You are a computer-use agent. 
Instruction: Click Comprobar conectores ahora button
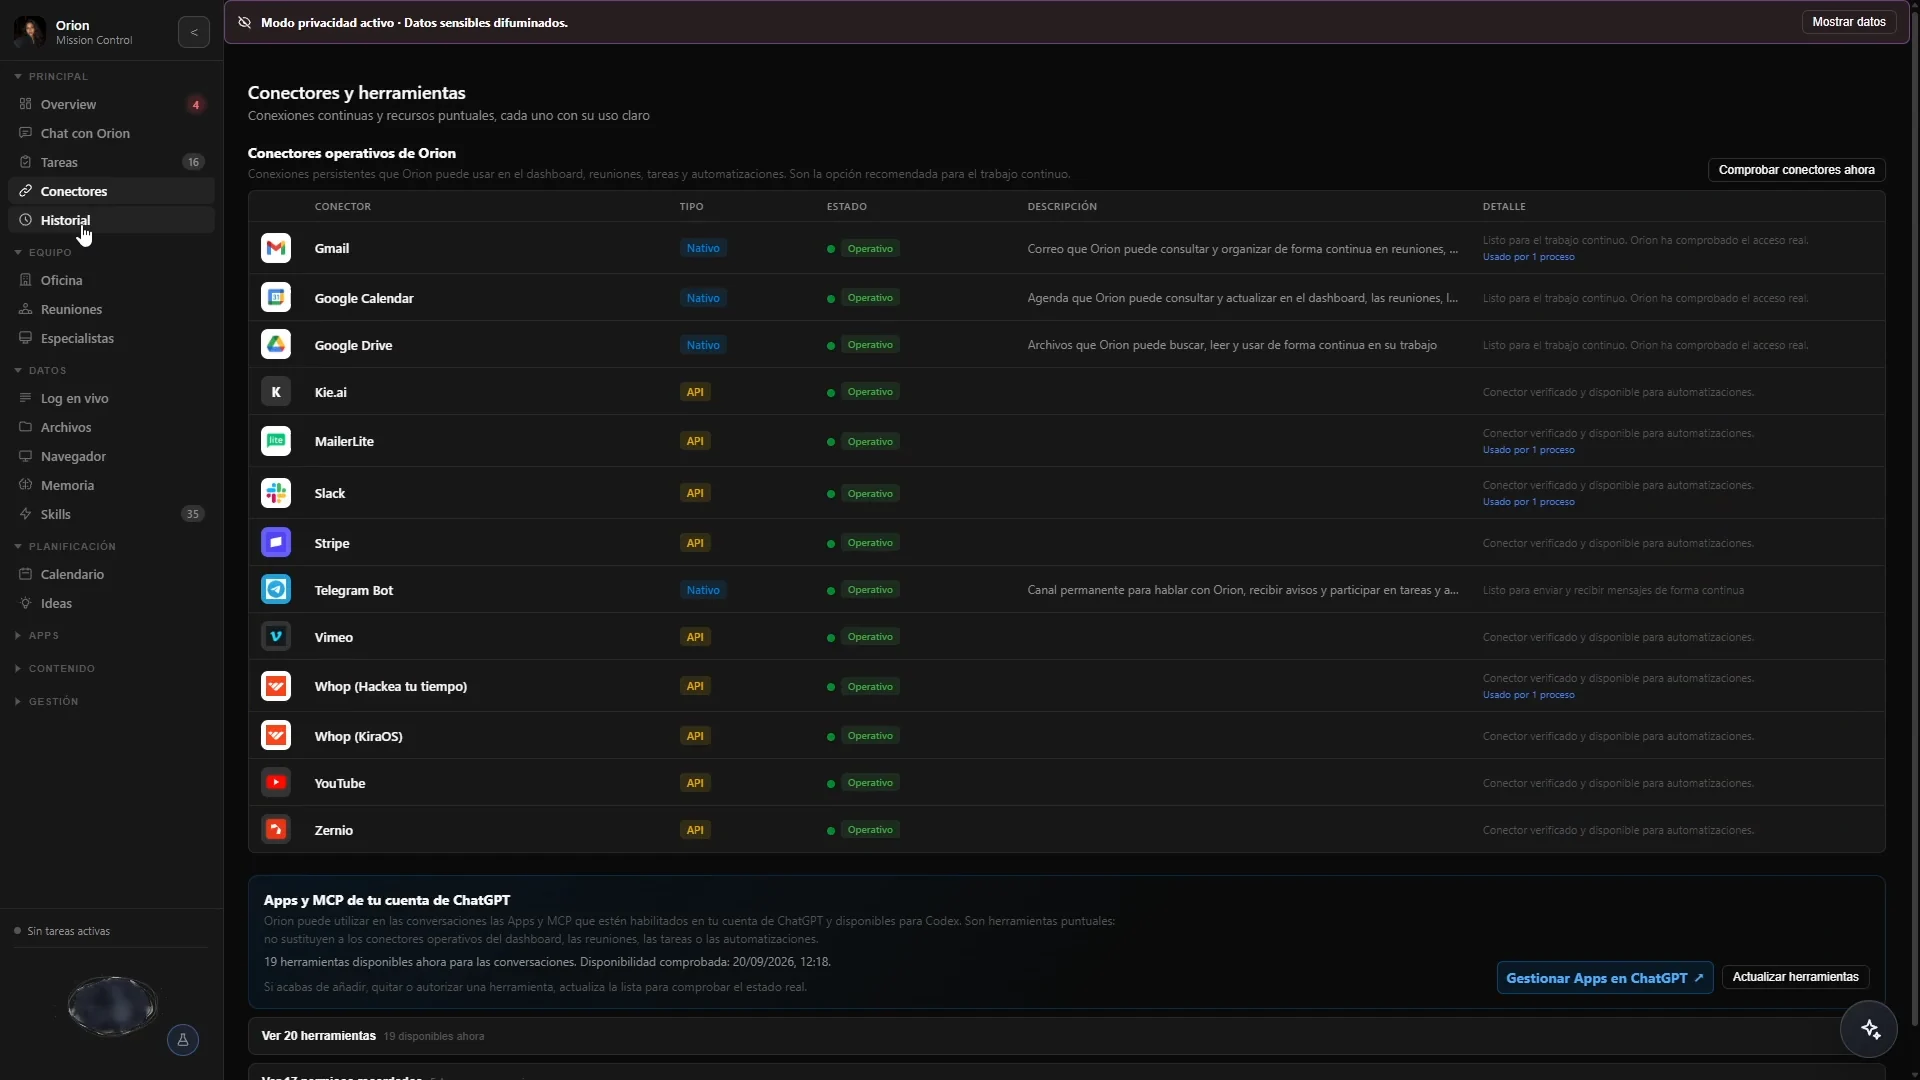click(x=1796, y=170)
